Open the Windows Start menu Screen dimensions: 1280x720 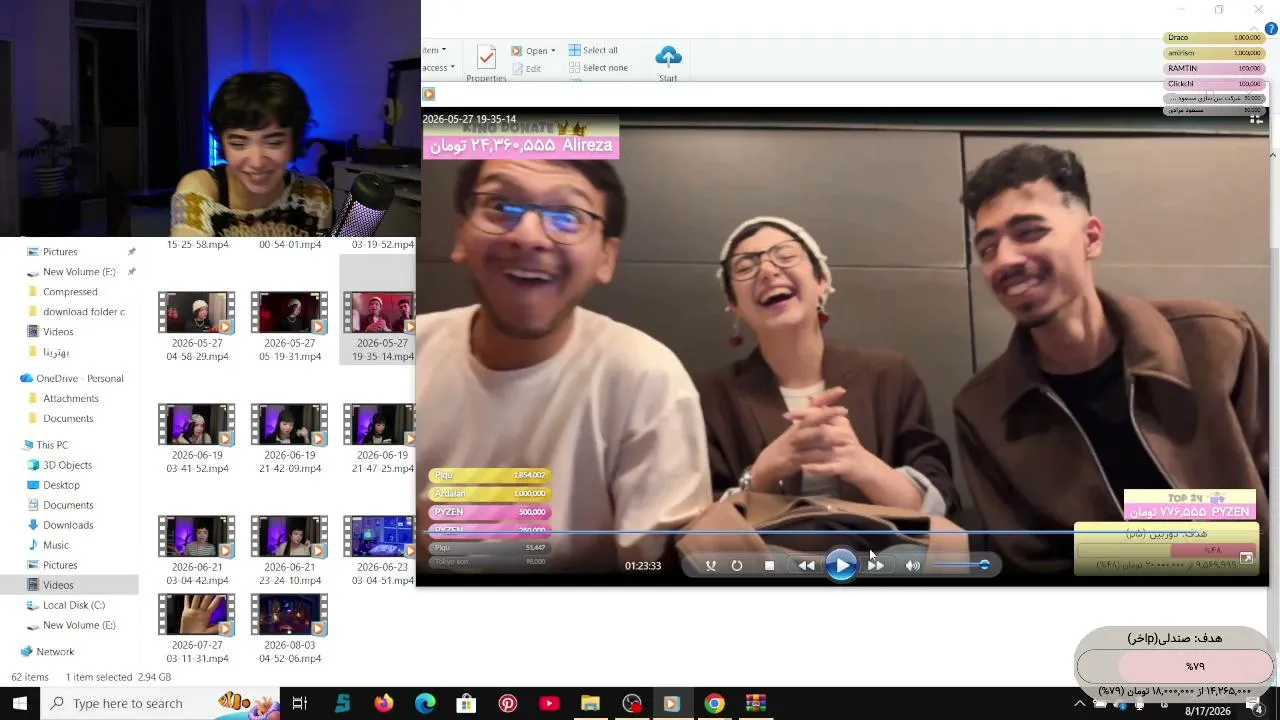point(20,704)
